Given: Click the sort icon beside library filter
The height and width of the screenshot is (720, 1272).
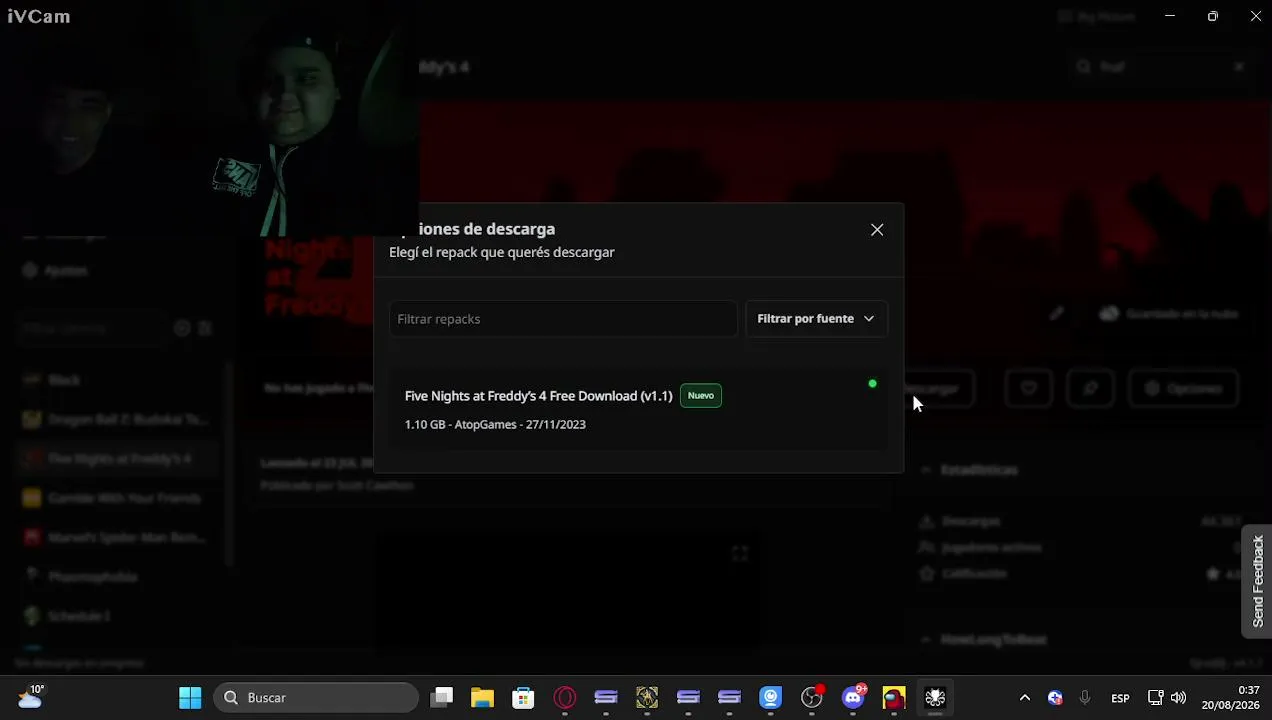Looking at the screenshot, I should tap(205, 328).
